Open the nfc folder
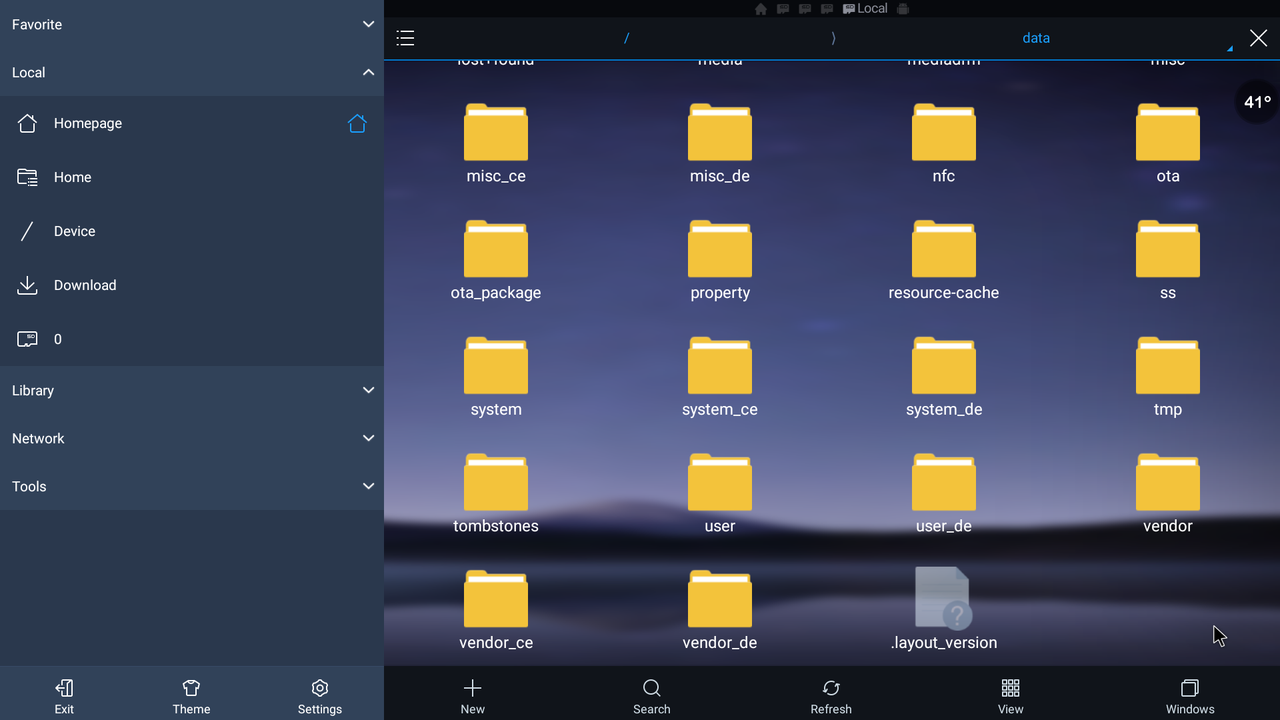 [944, 143]
